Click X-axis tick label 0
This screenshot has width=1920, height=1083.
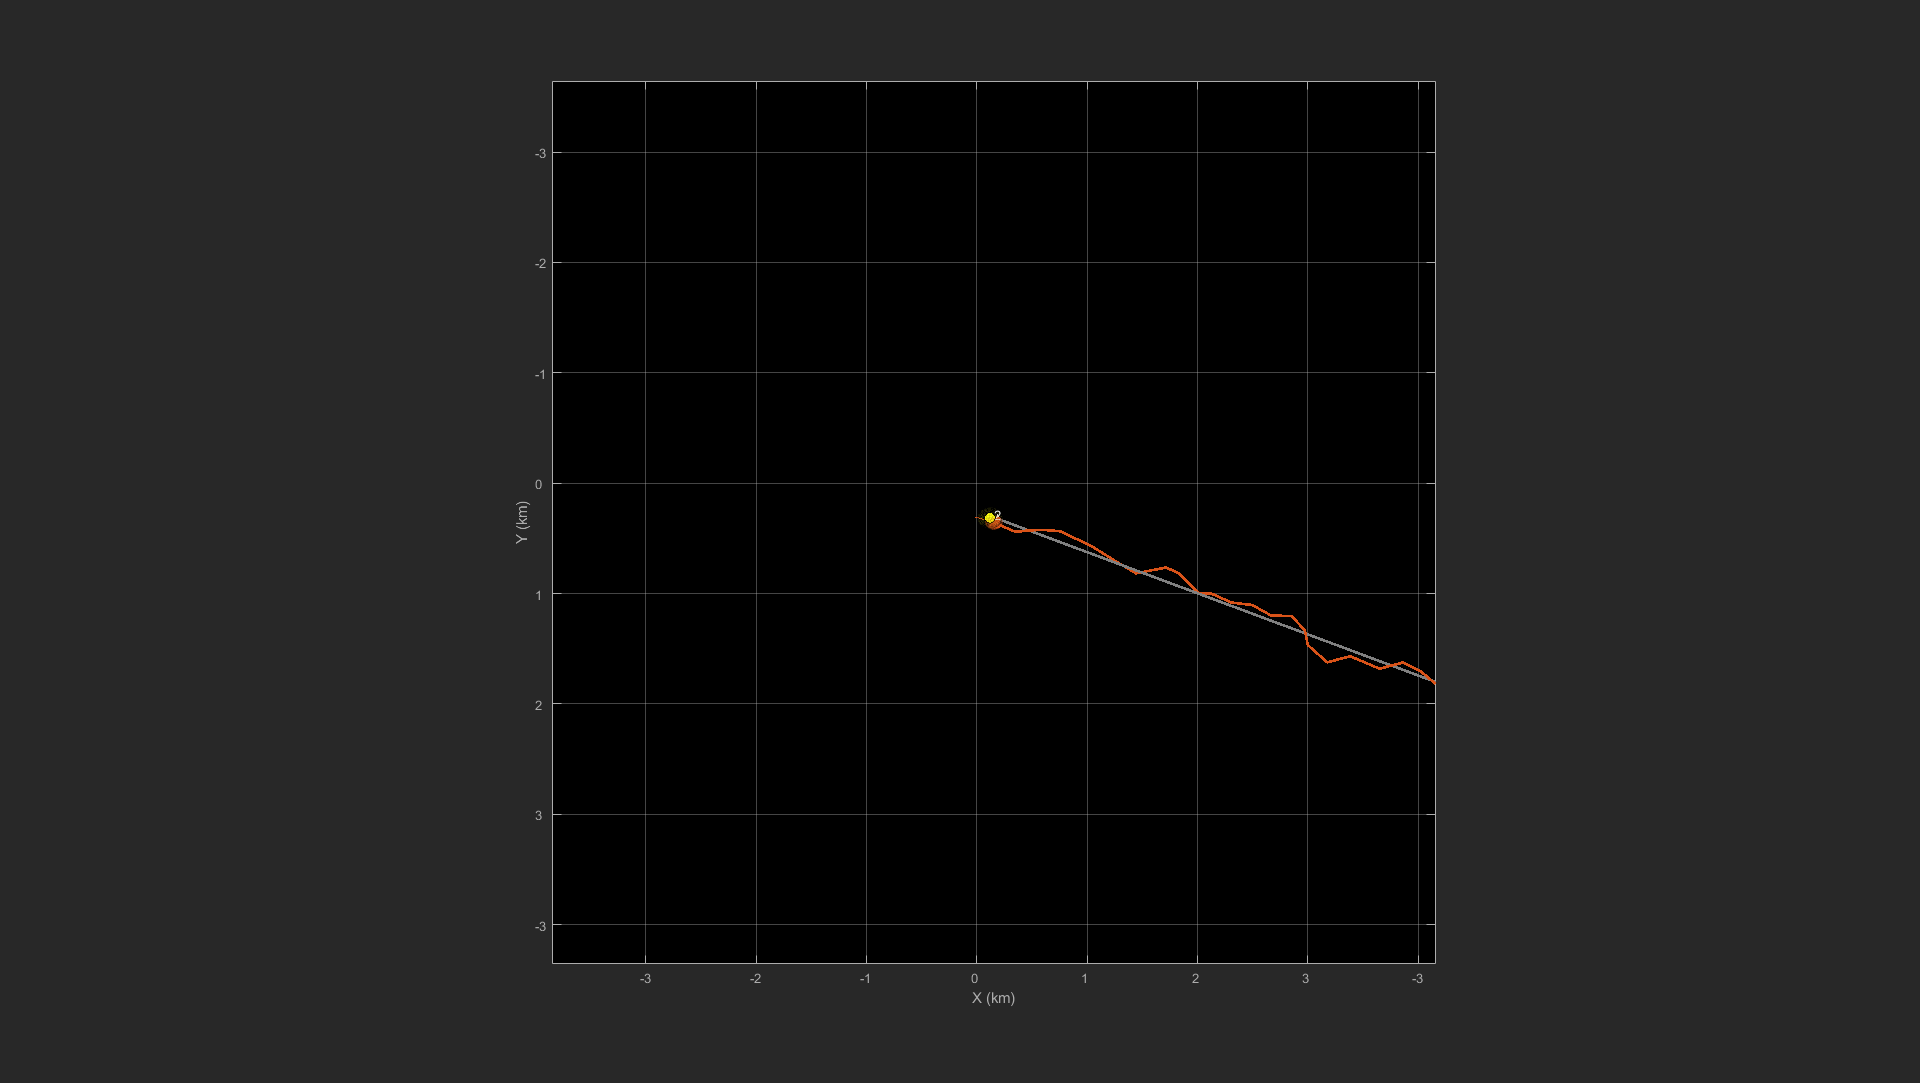pyautogui.click(x=975, y=978)
